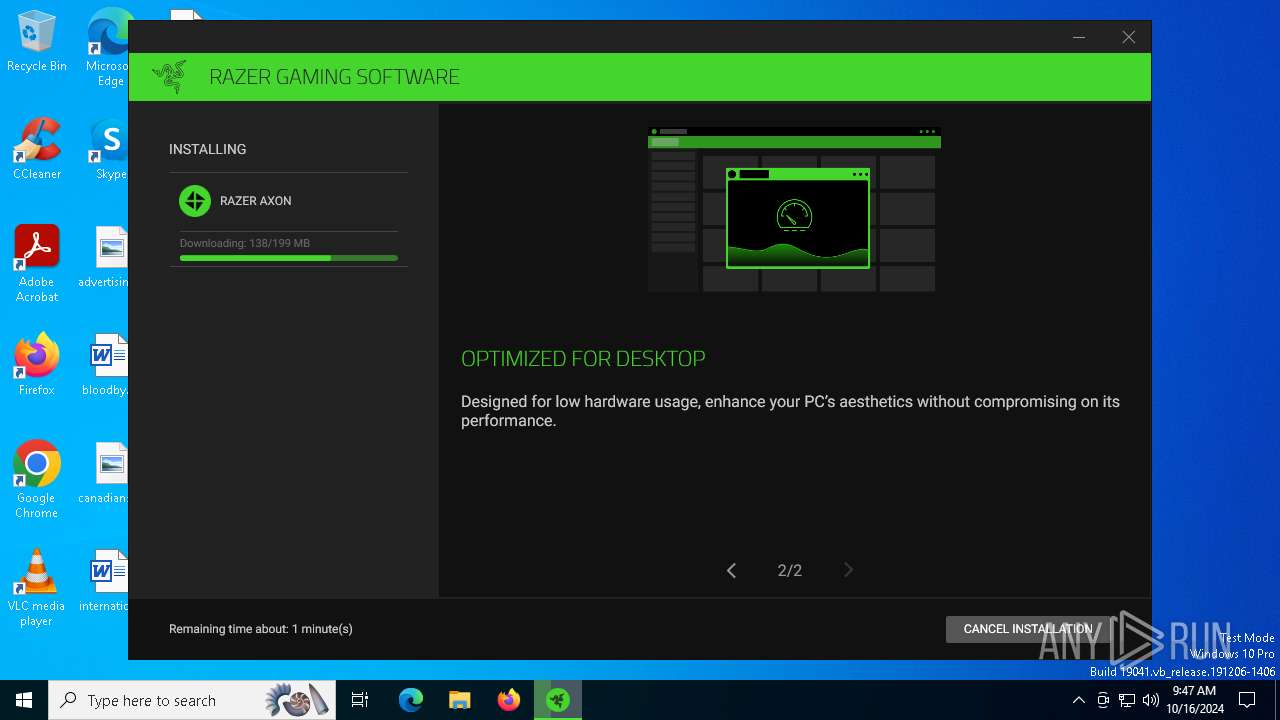
Task: Select the Razer Axon crosshair icon
Action: click(x=195, y=201)
